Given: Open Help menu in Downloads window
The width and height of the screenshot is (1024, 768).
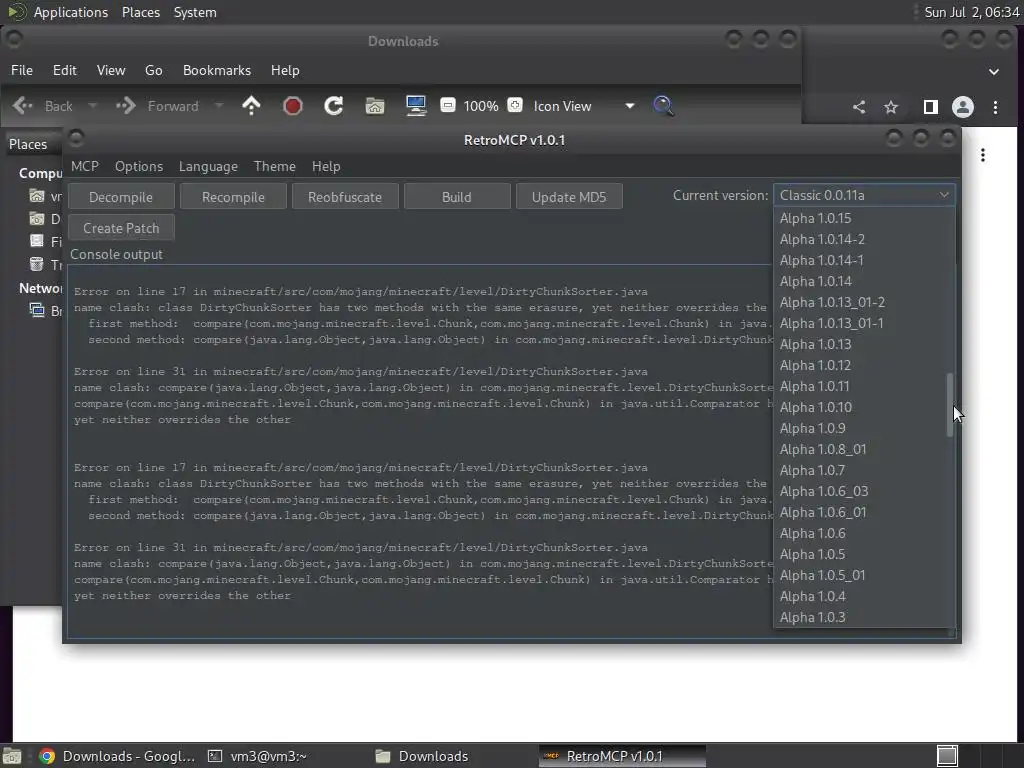Looking at the screenshot, I should pyautogui.click(x=285, y=70).
